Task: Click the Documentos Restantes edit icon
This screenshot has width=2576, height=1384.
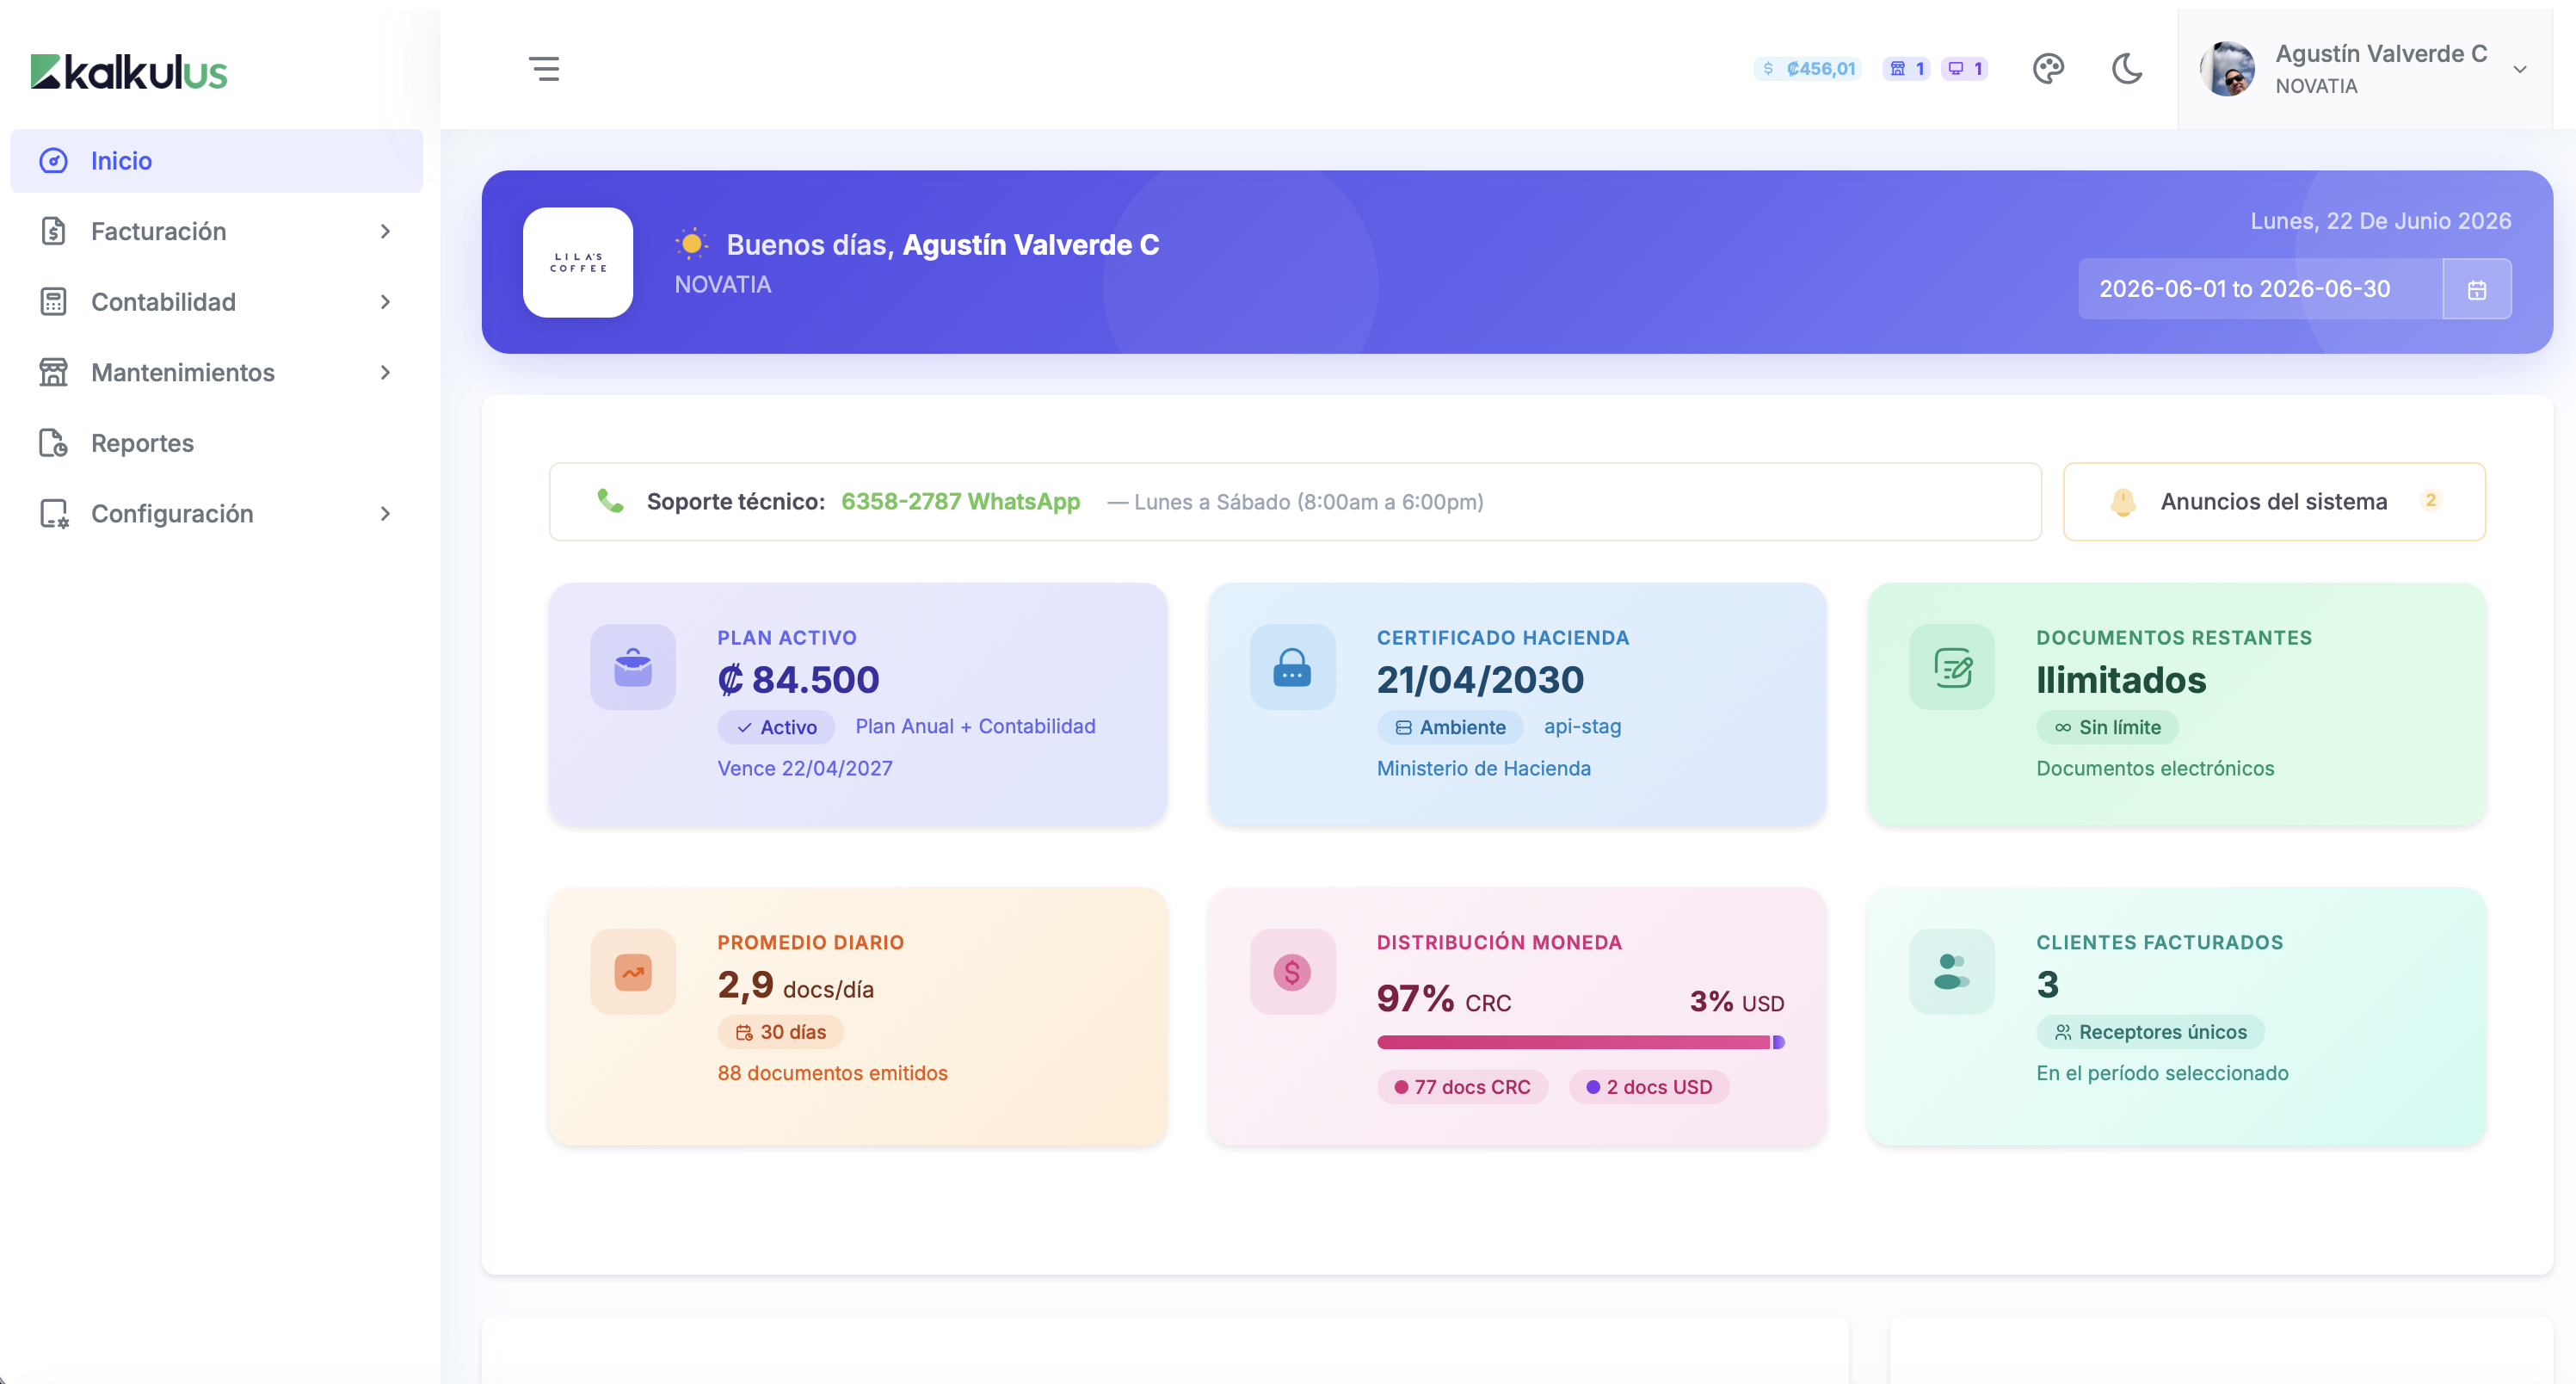Action: [x=1952, y=667]
